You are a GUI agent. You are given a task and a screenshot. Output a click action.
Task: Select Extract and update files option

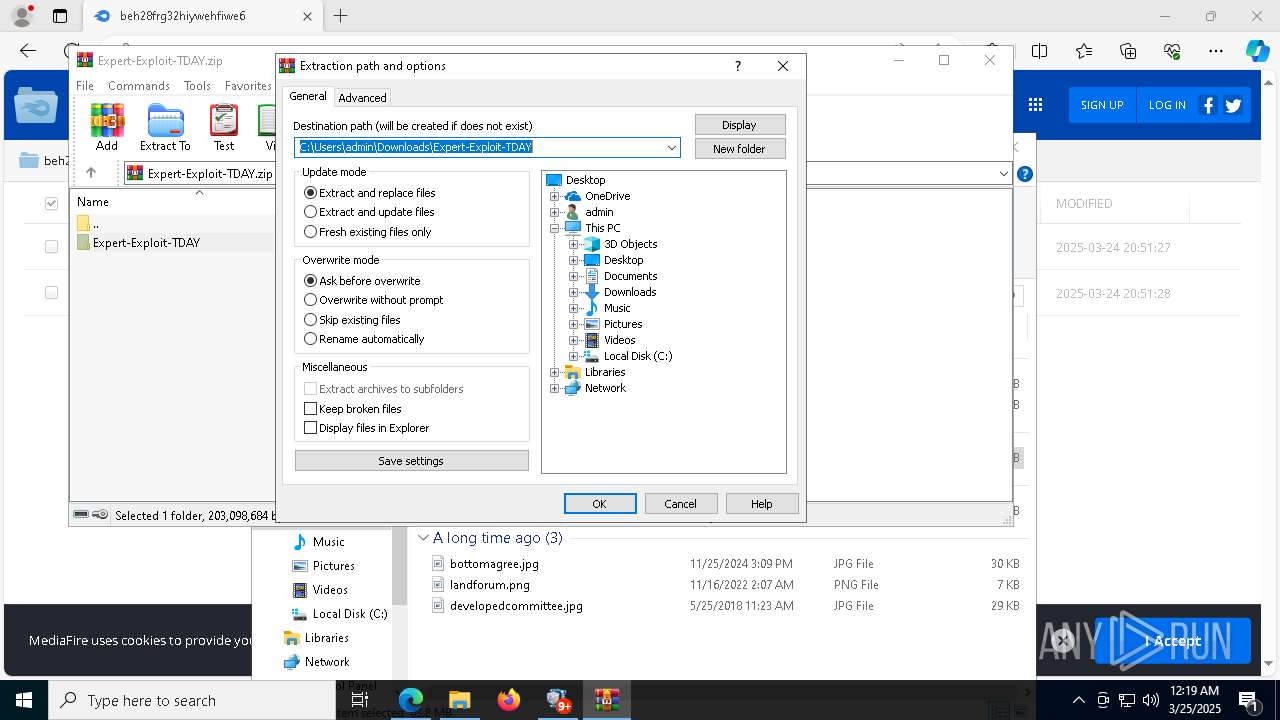pyautogui.click(x=370, y=212)
